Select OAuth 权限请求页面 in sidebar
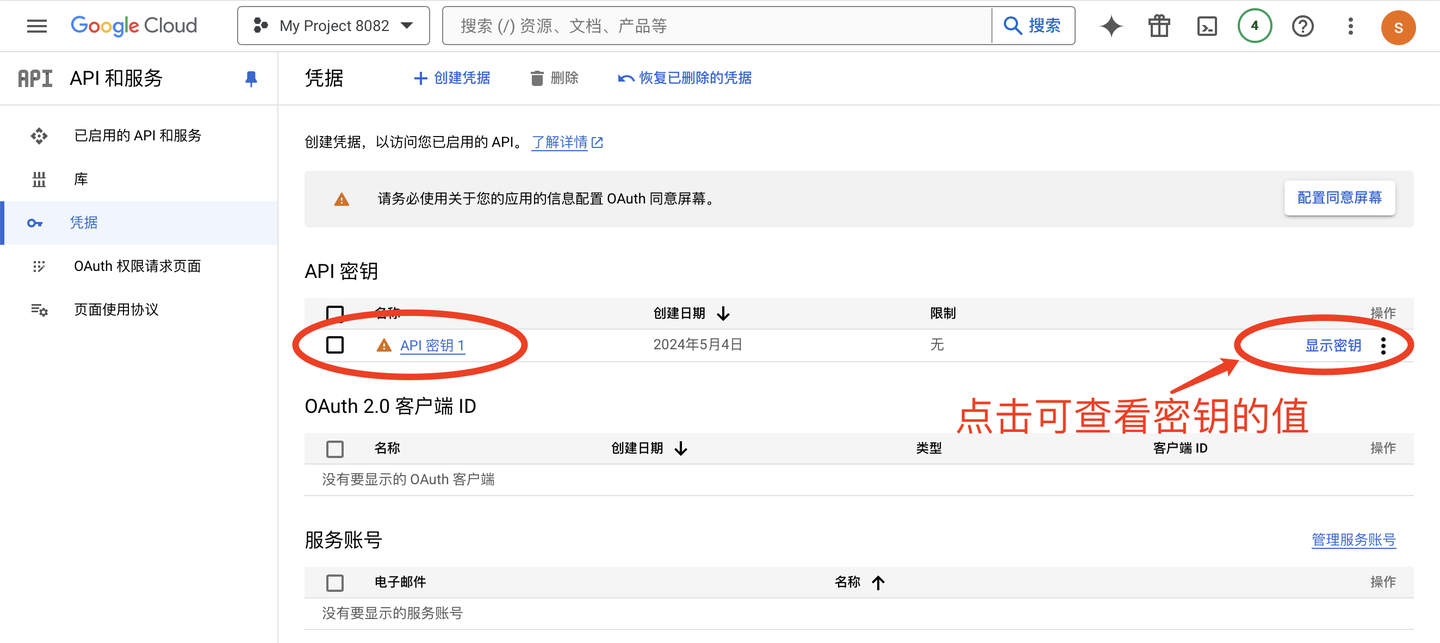This screenshot has width=1440, height=643. tap(138, 266)
